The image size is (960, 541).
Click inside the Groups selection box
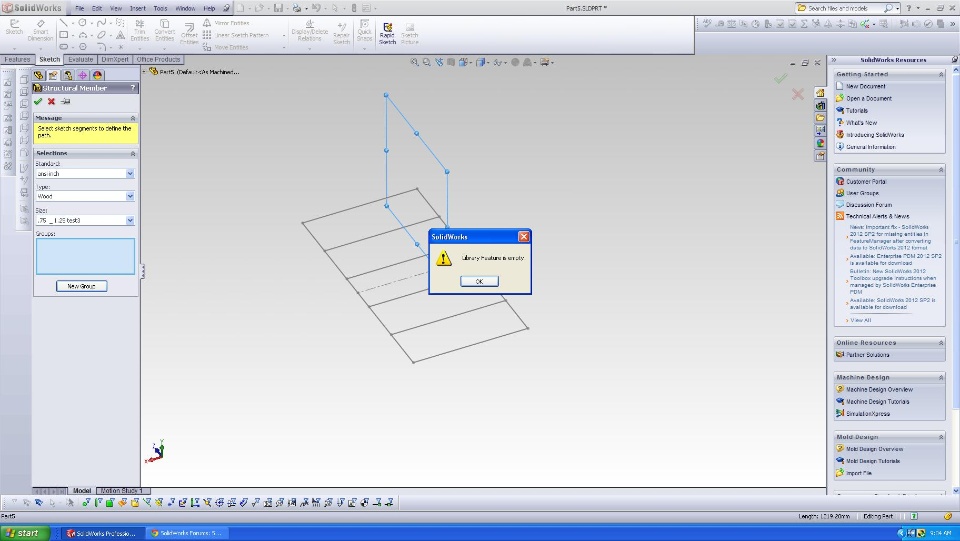pyautogui.click(x=85, y=256)
